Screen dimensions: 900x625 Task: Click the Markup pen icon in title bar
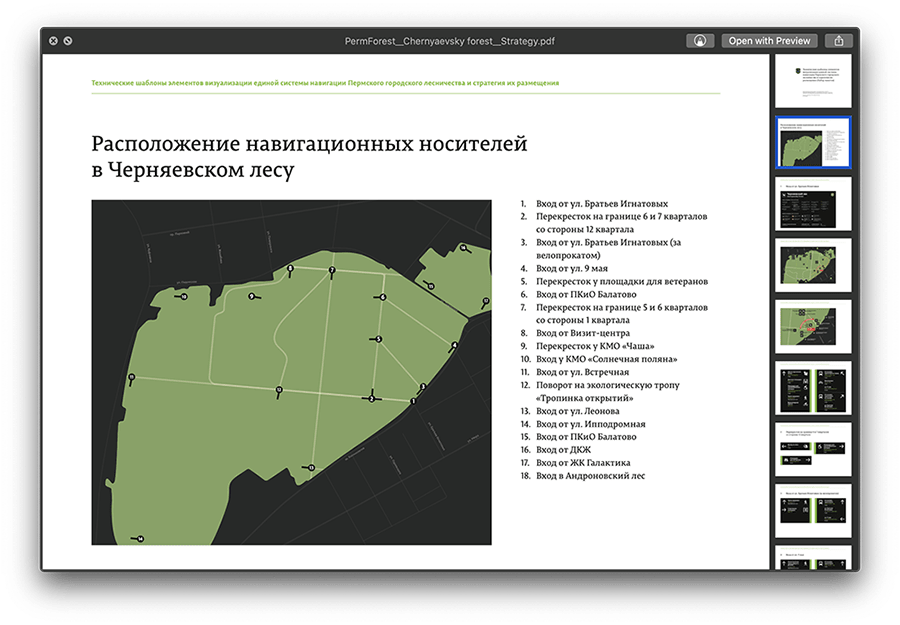coord(700,41)
